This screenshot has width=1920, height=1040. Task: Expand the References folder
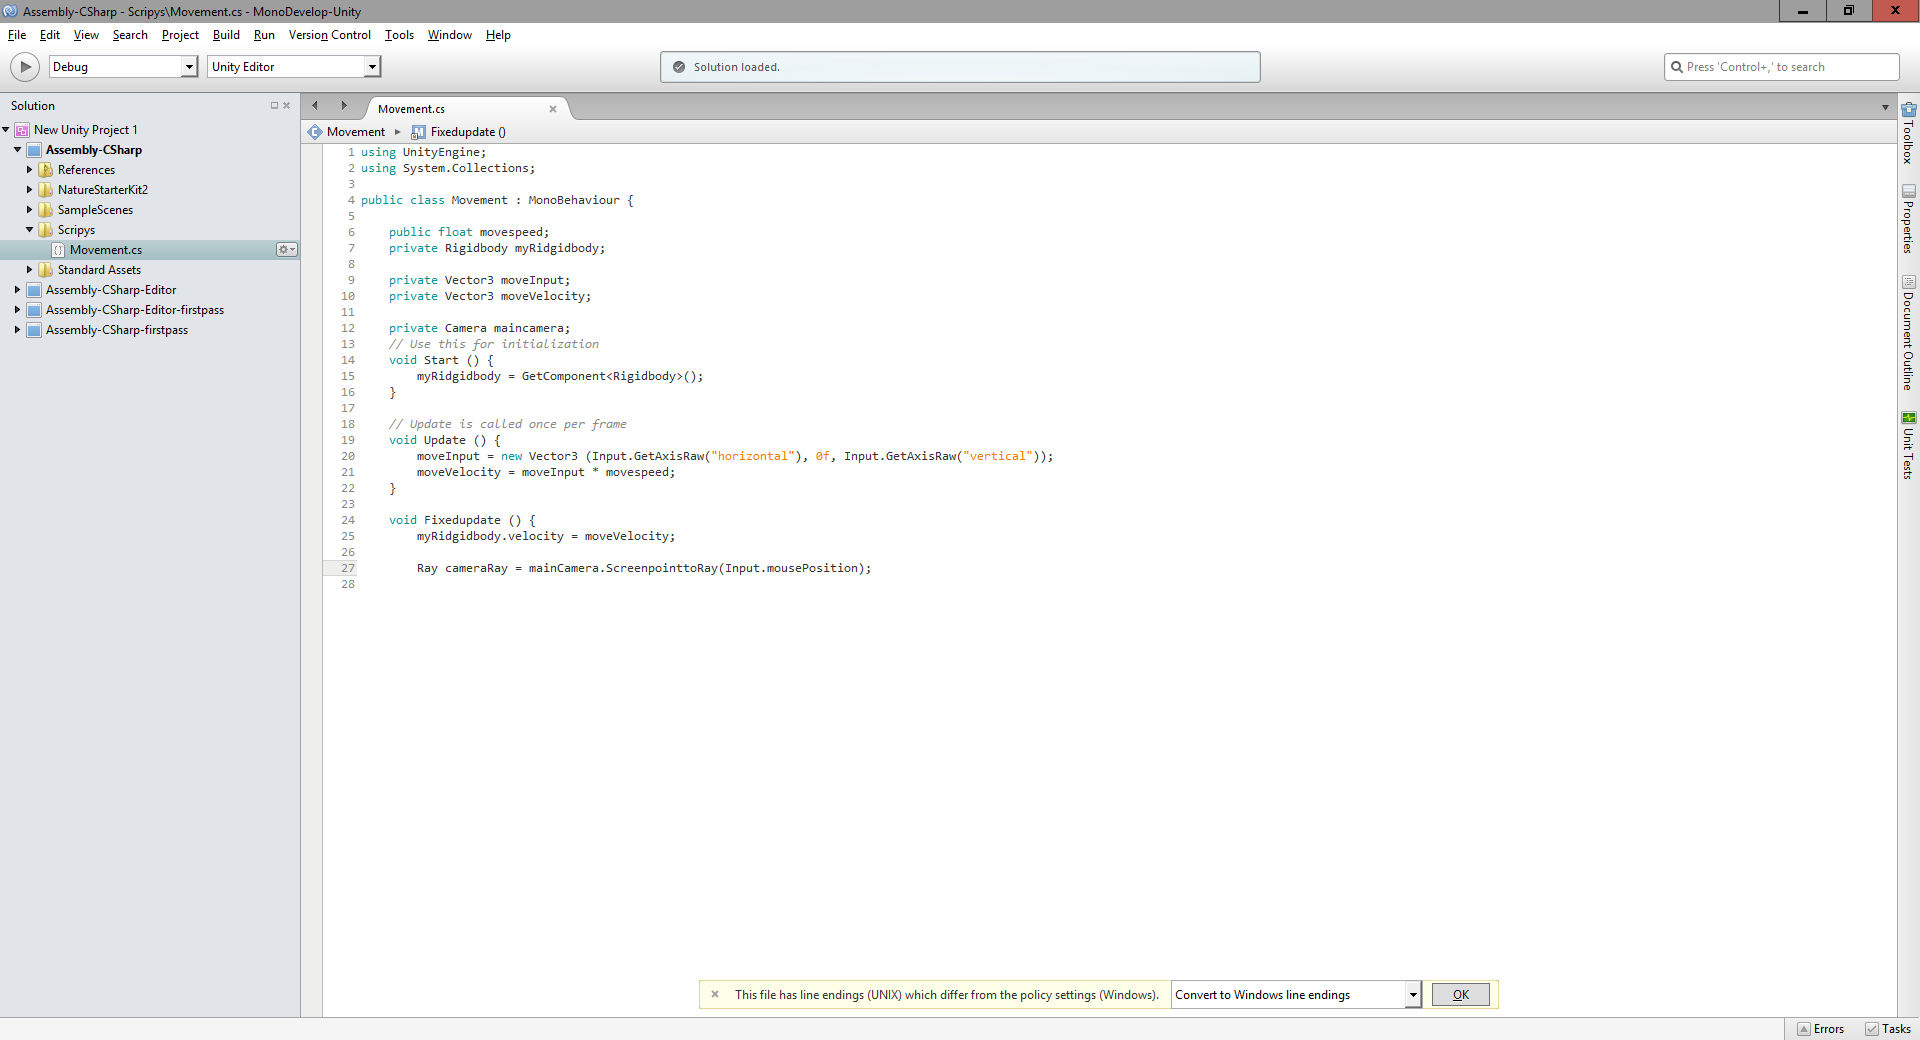tap(30, 170)
